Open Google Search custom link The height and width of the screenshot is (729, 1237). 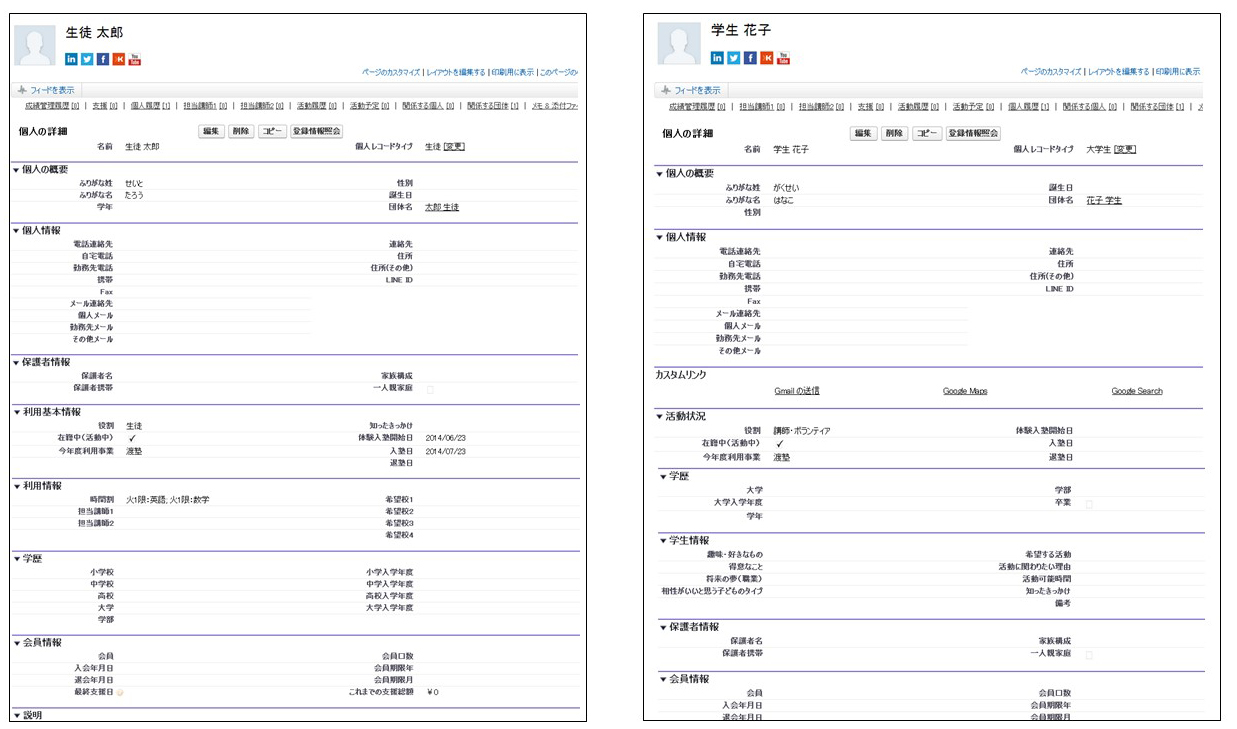pos(1136,391)
